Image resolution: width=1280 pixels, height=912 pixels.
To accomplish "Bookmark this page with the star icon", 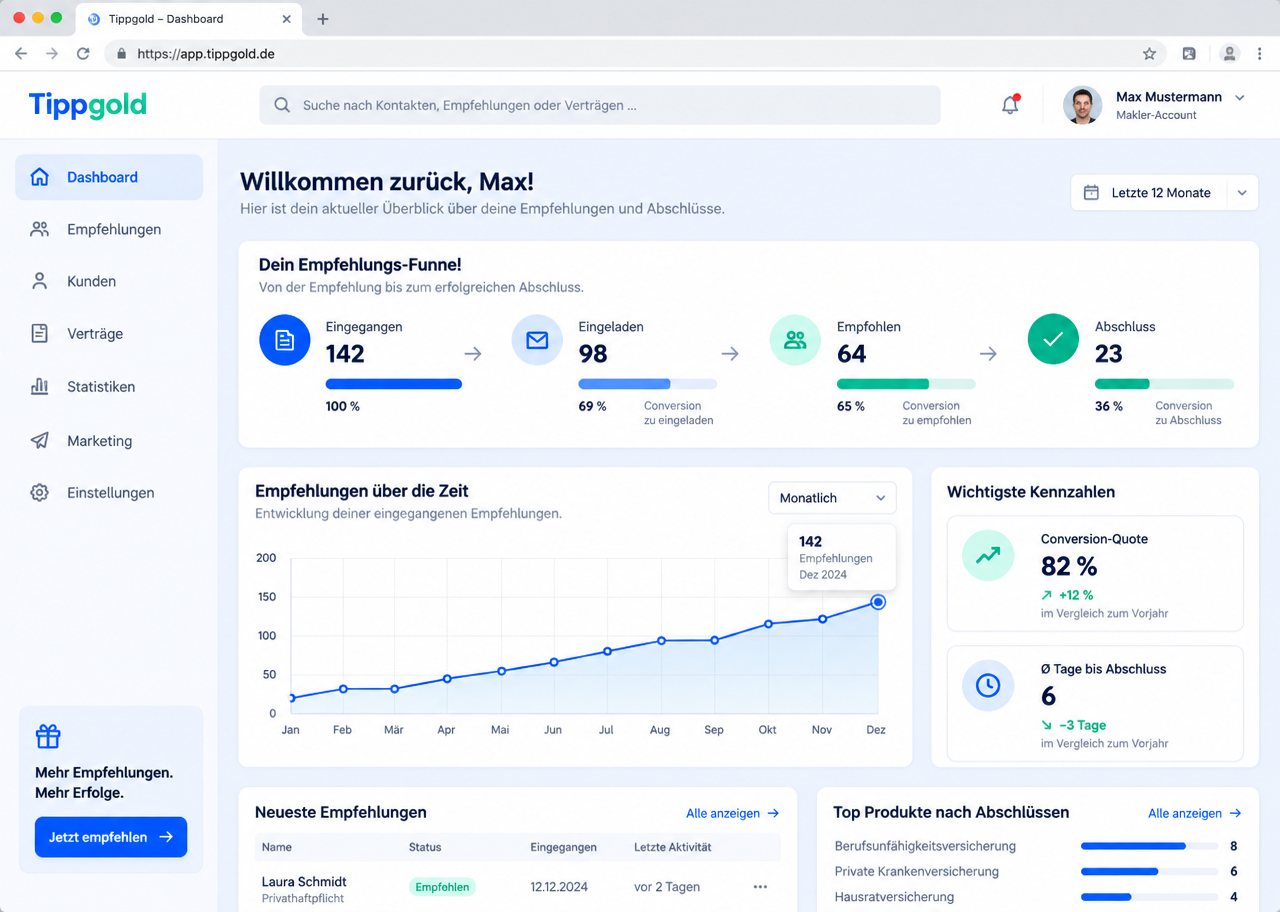I will [1149, 54].
